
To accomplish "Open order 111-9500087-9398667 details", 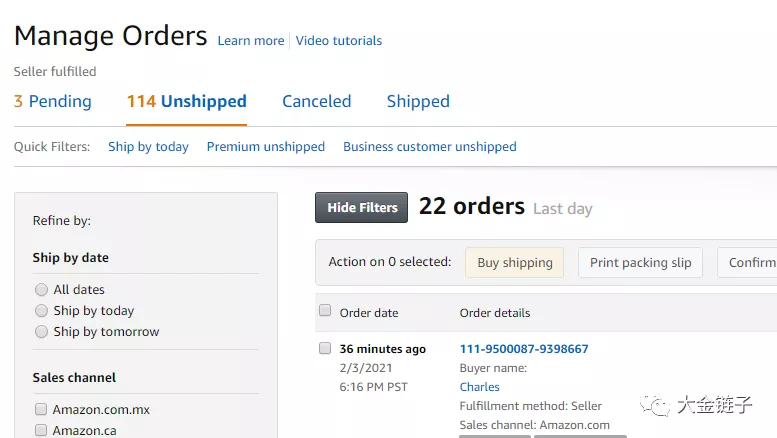I will click(x=523, y=349).
